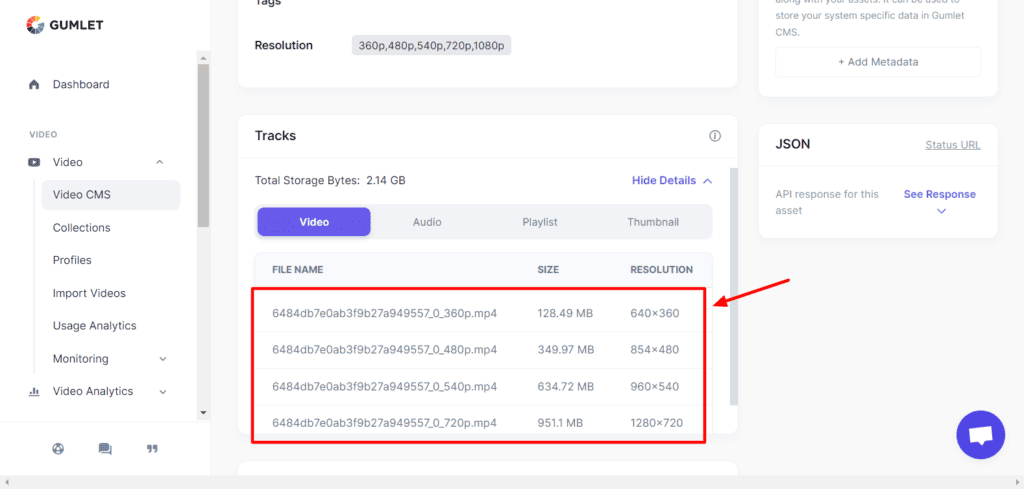Click the Video play icon in sidebar

tap(34, 162)
